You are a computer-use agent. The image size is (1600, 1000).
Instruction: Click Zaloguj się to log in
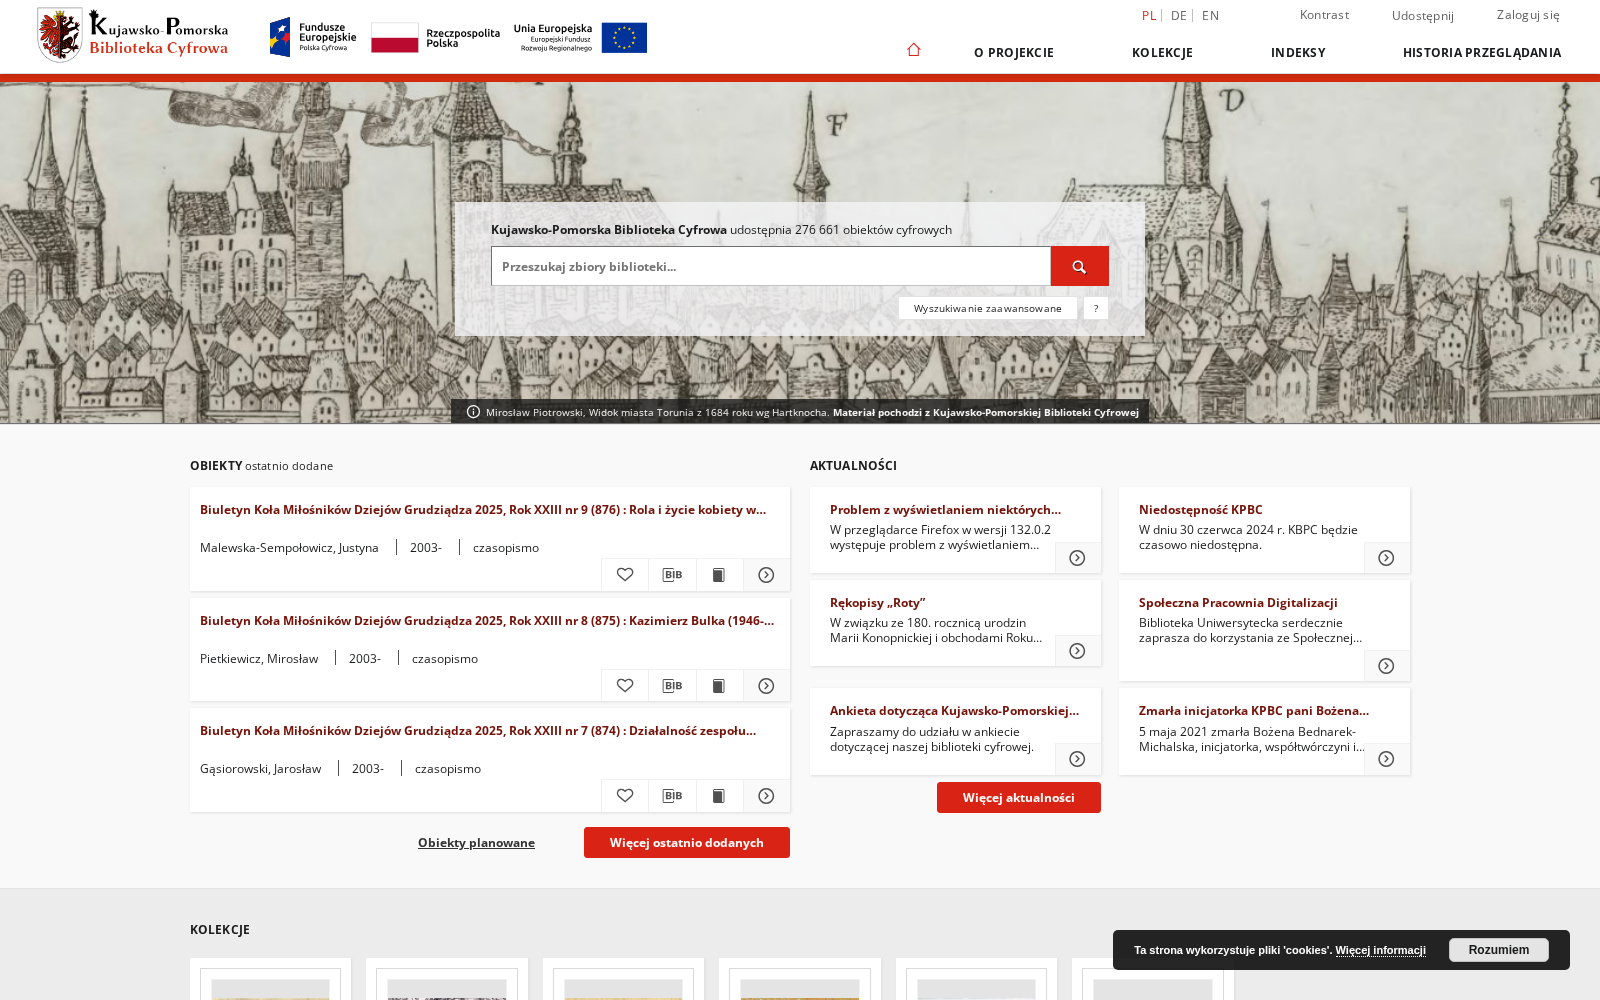1528,15
